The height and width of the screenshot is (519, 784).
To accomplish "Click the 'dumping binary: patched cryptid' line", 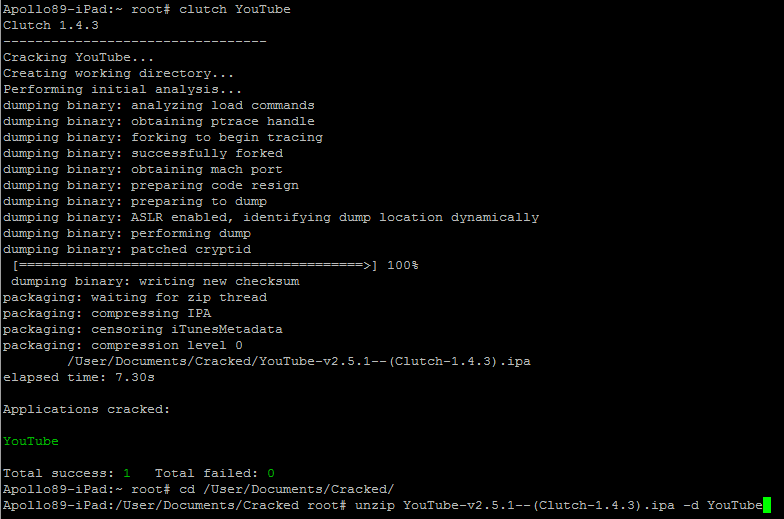I will tap(127, 249).
